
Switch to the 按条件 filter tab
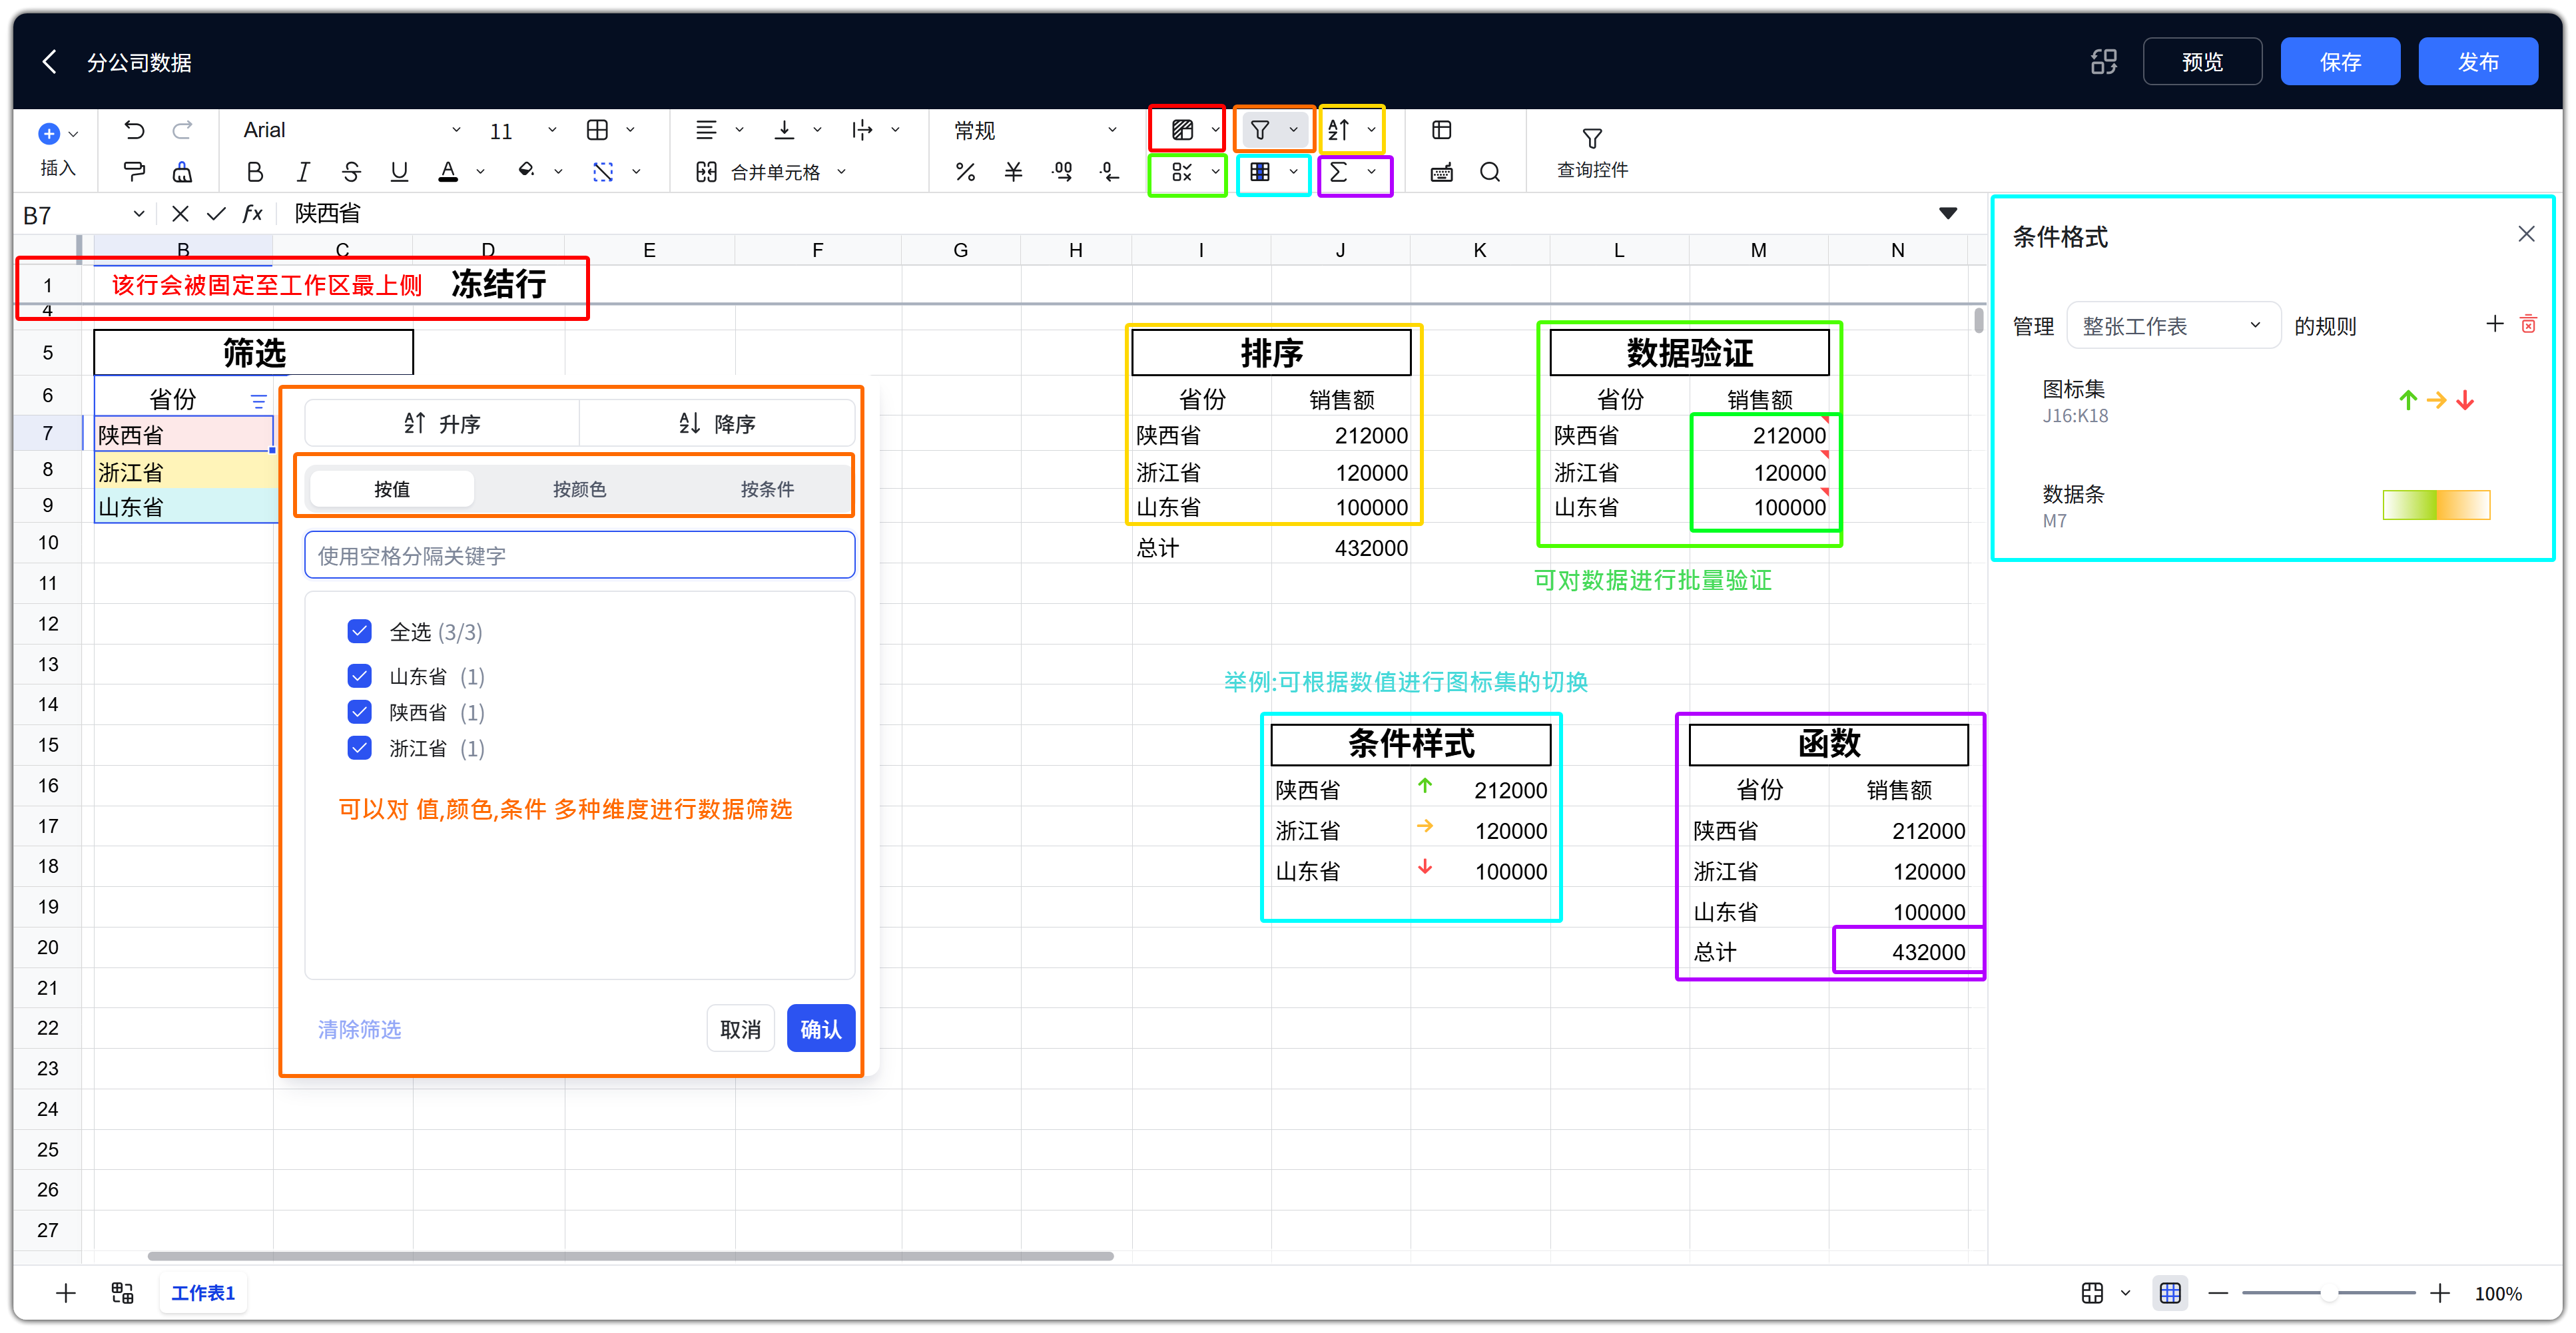point(767,489)
